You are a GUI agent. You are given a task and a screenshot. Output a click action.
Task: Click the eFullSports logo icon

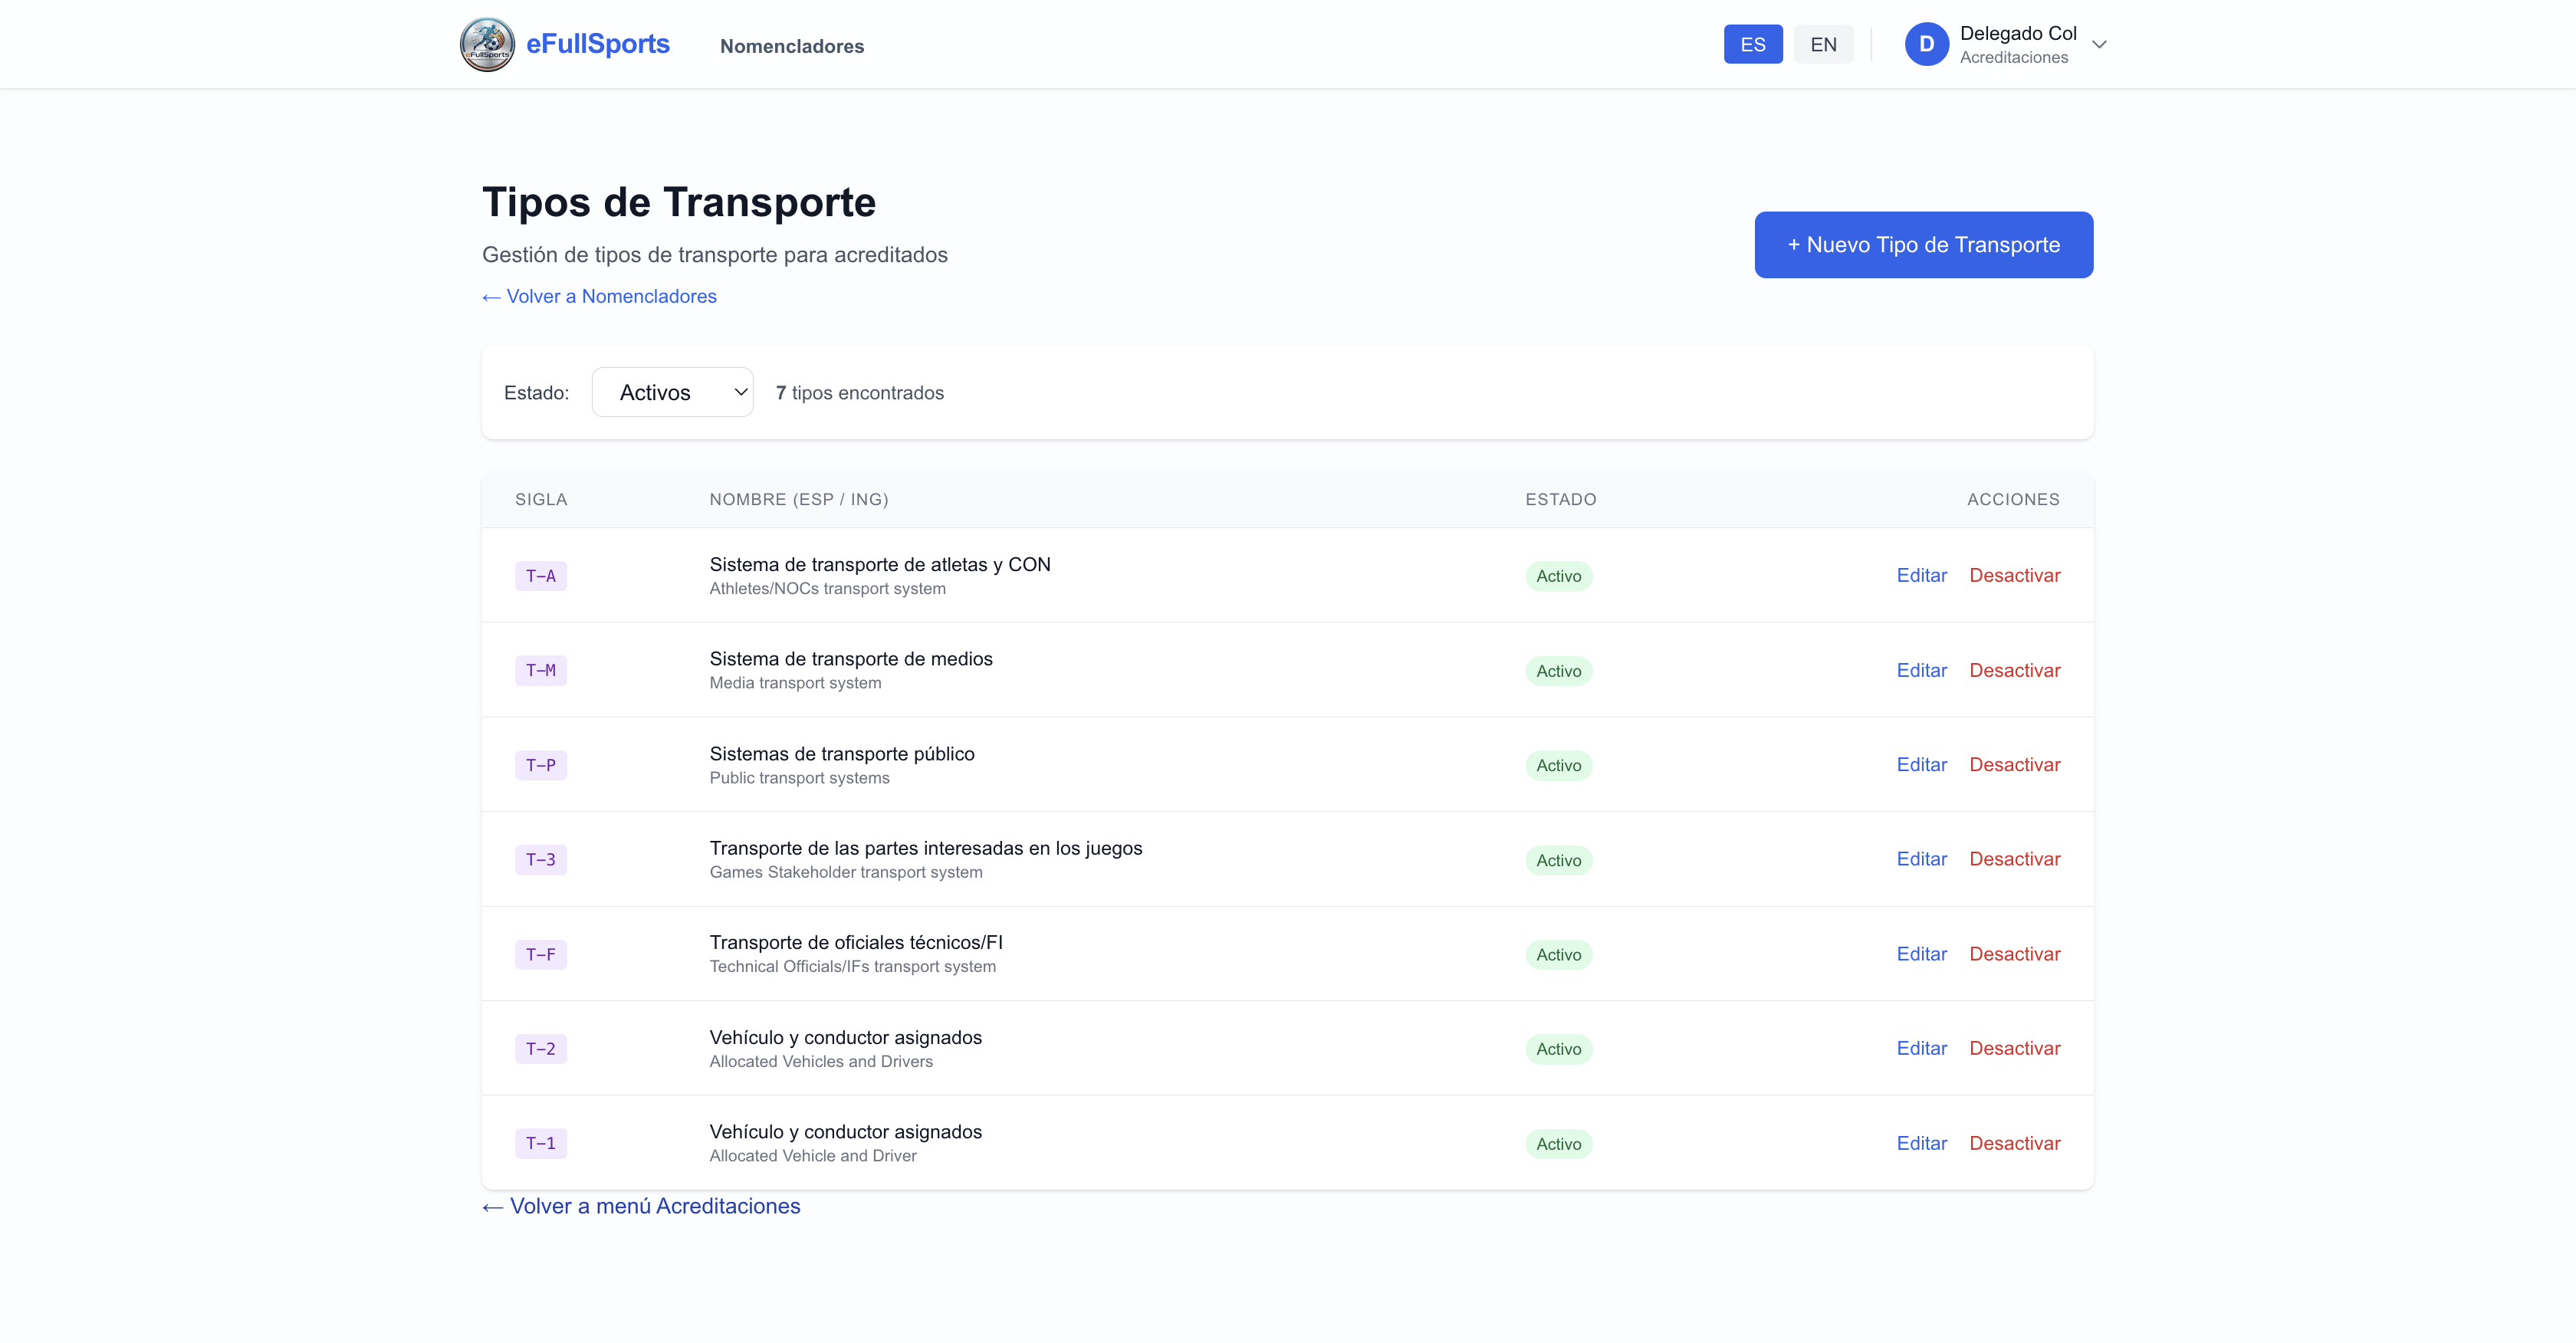(x=487, y=44)
